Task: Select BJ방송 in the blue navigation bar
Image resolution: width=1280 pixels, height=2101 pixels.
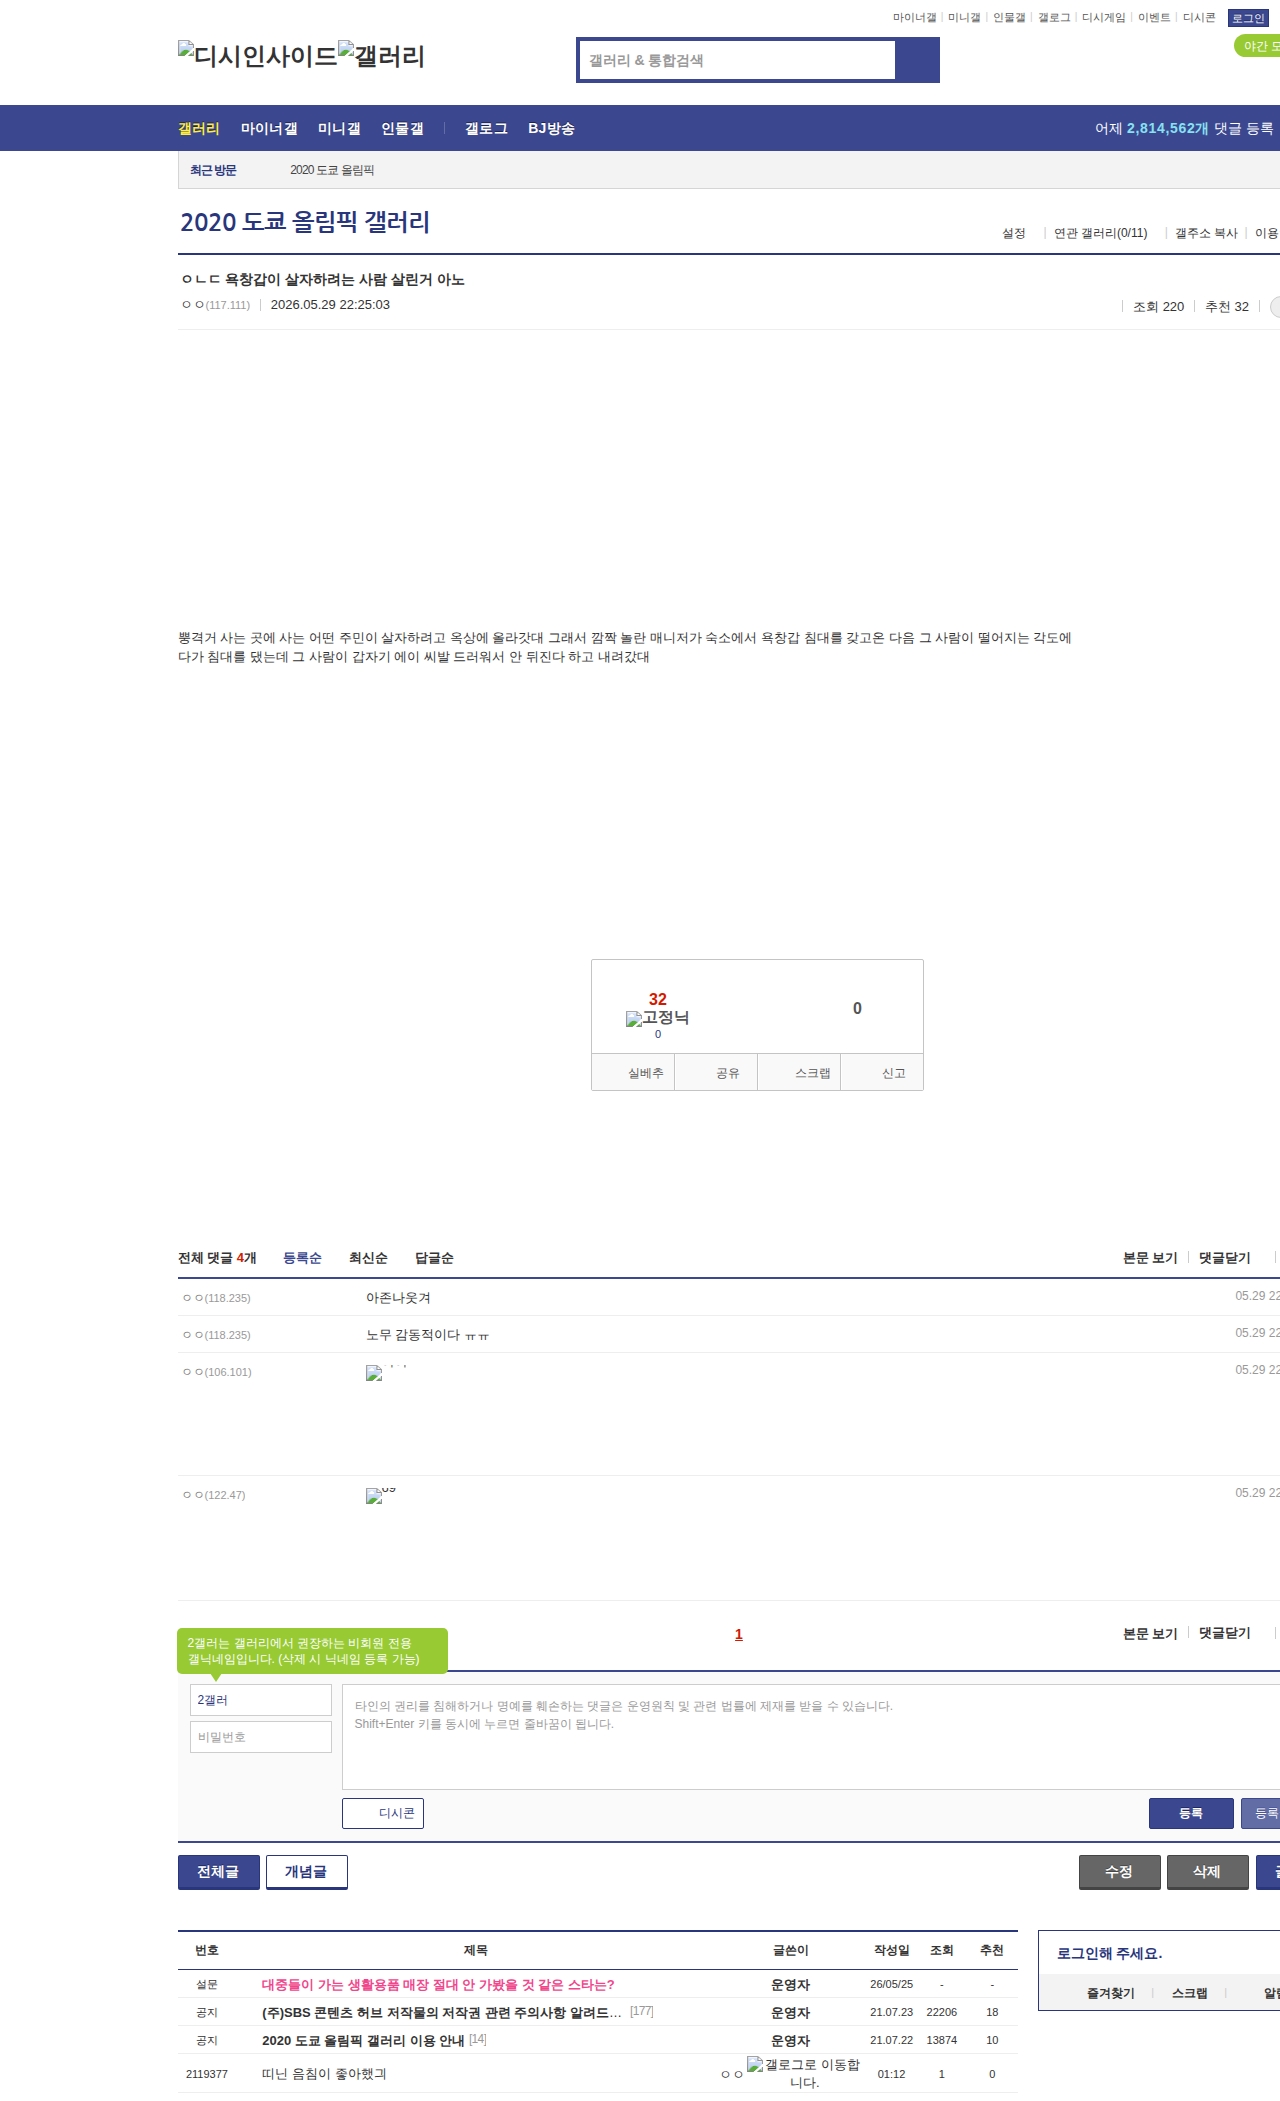Action: pyautogui.click(x=551, y=129)
